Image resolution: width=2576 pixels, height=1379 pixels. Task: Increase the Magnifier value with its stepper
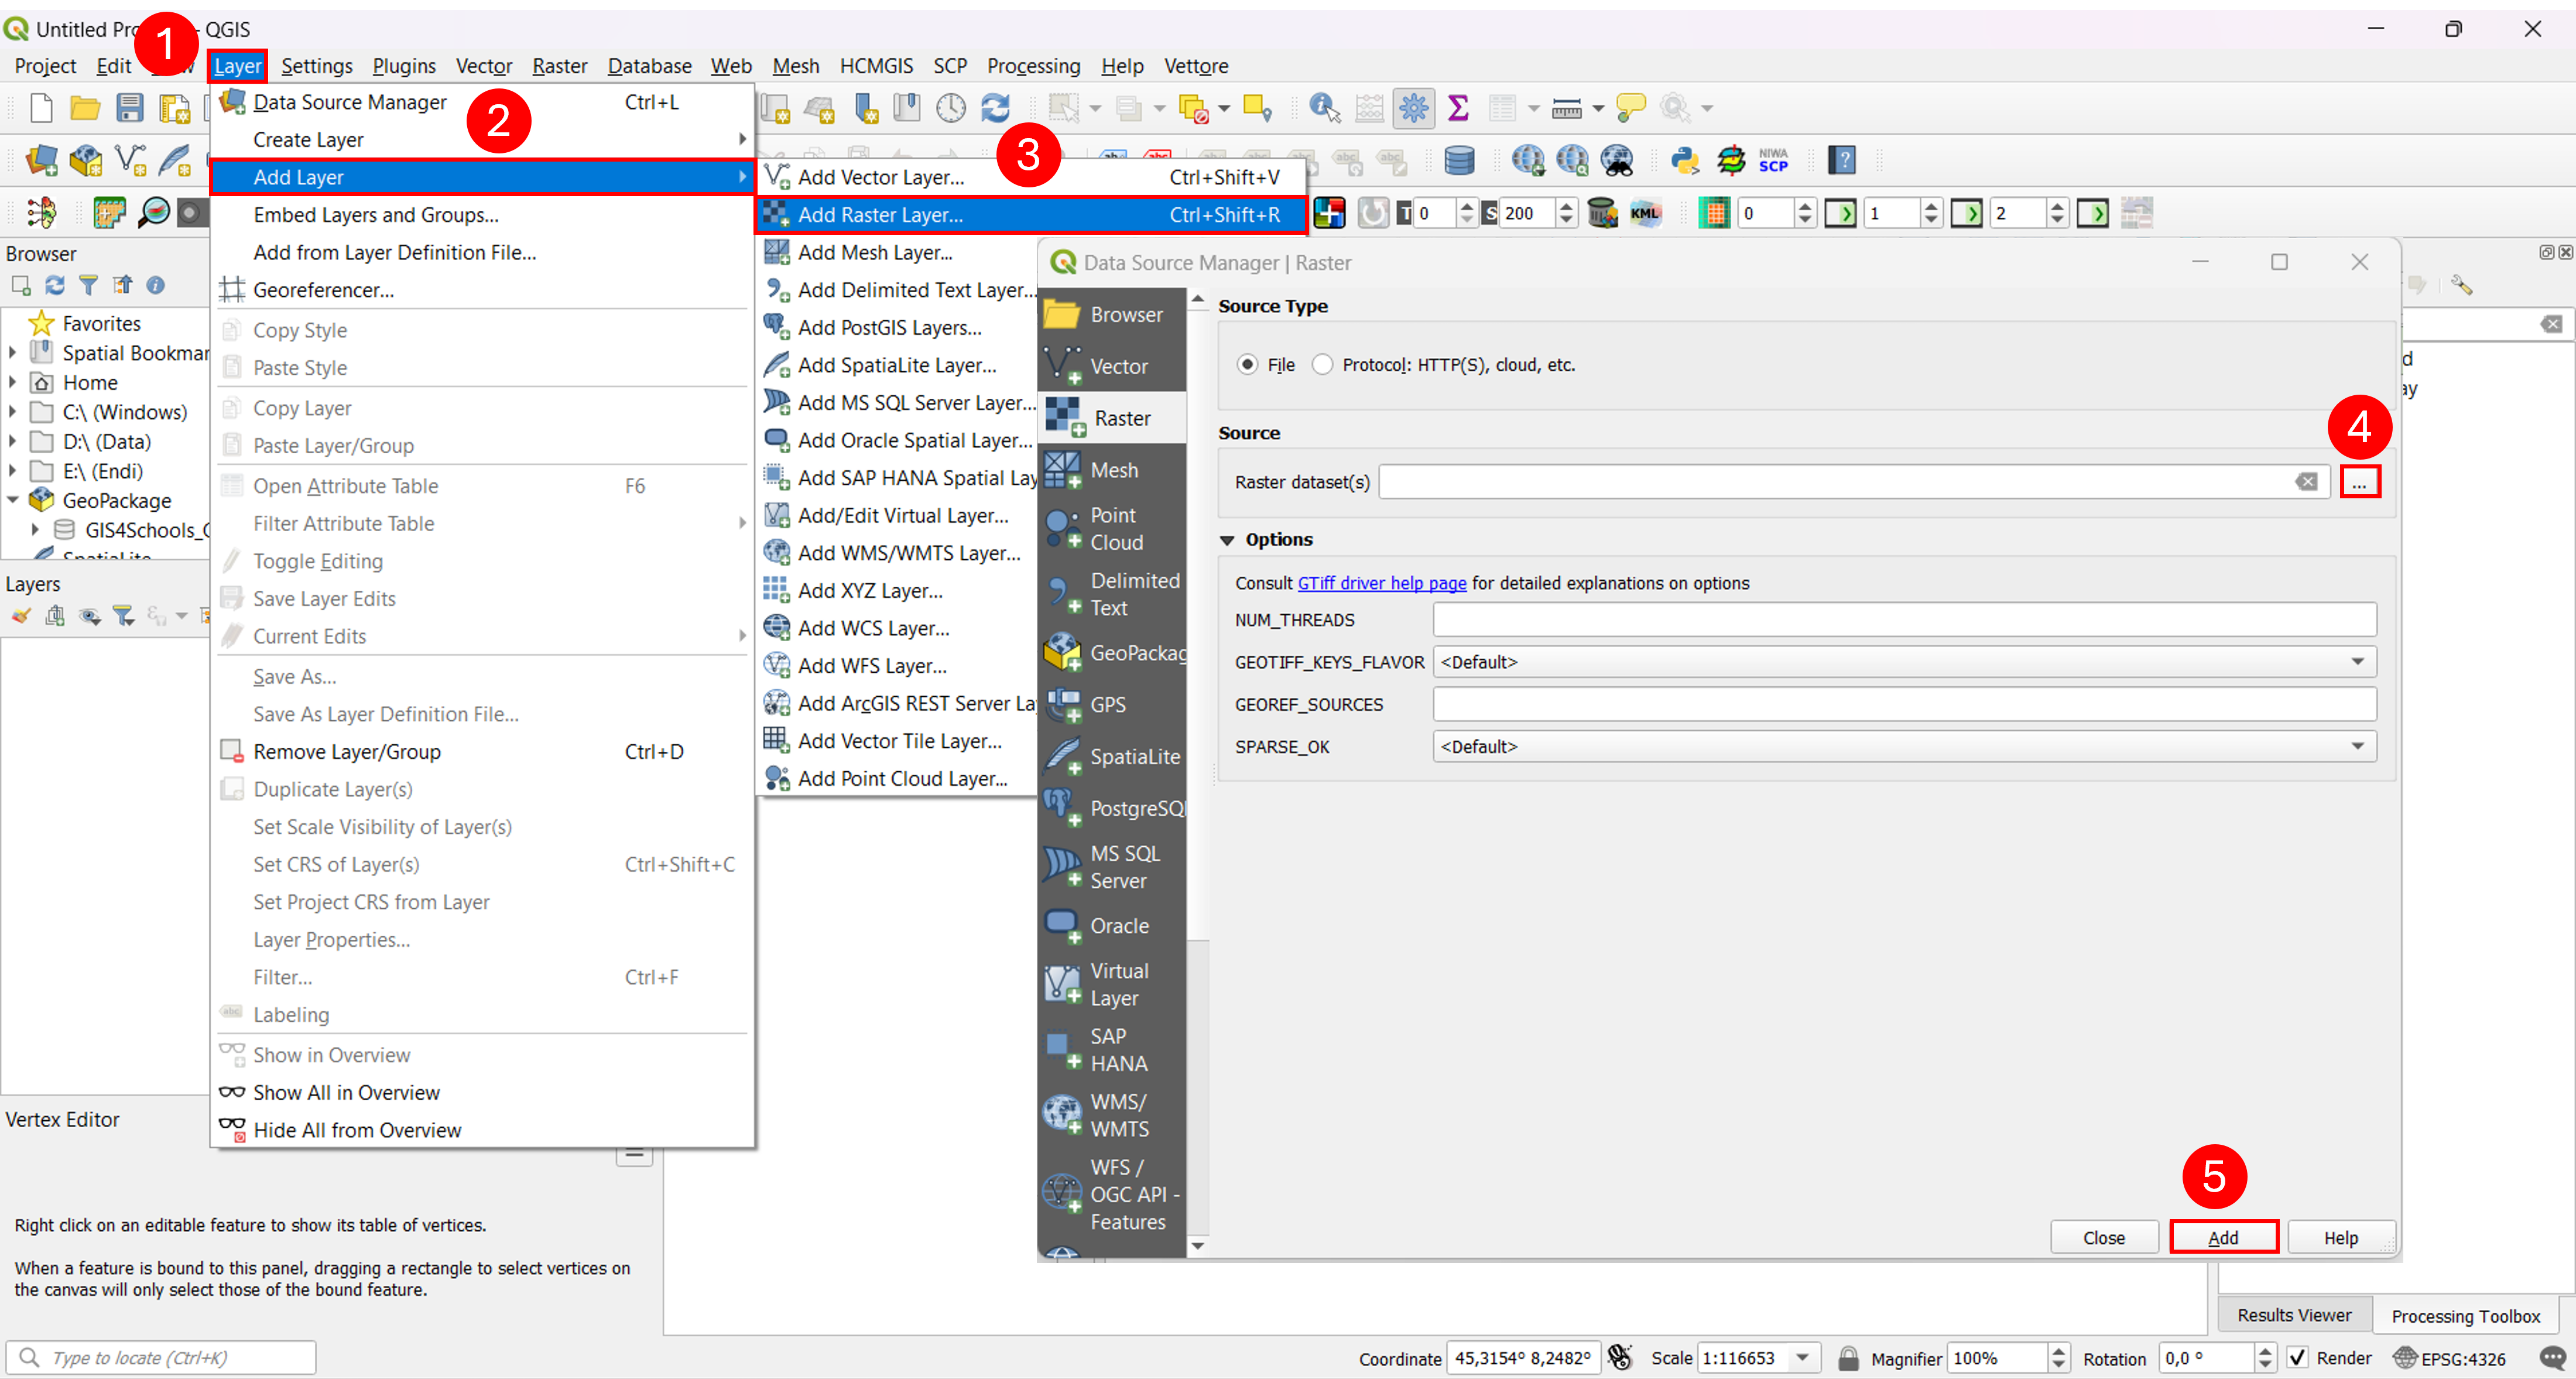pos(2059,1351)
